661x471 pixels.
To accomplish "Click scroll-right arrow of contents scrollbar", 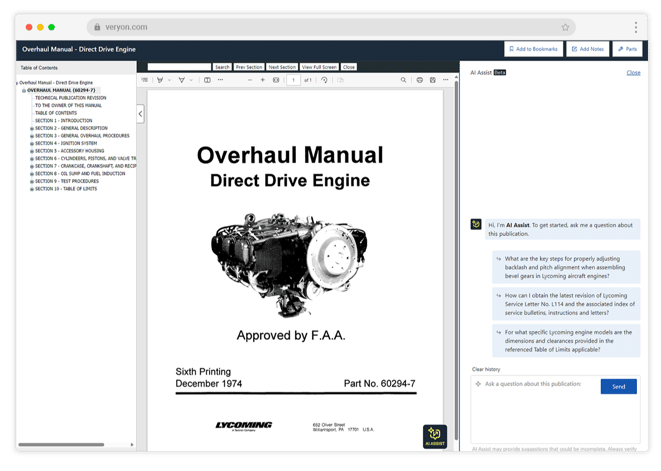I will click(x=132, y=444).
